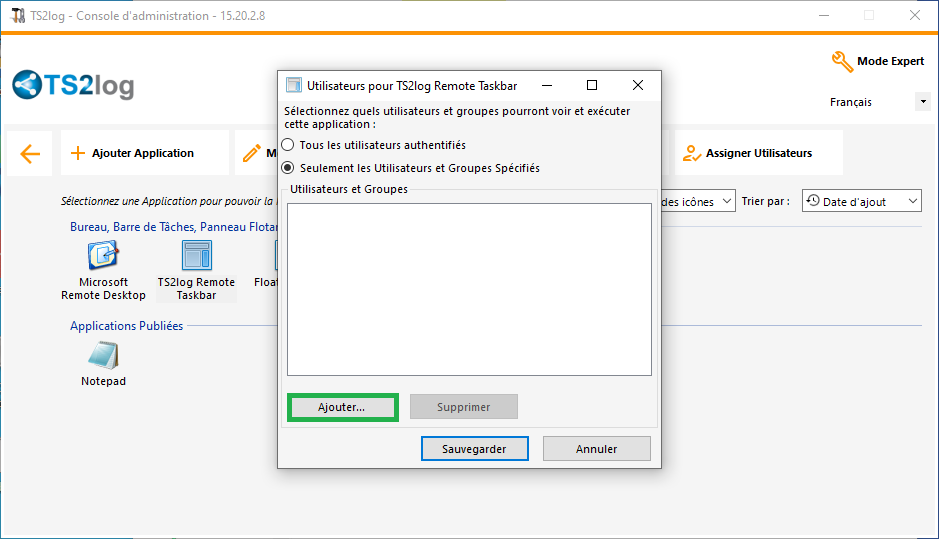This screenshot has height=539, width=939.
Task: Click the Bureau, Barre de Tâches section heading
Action: 173,227
